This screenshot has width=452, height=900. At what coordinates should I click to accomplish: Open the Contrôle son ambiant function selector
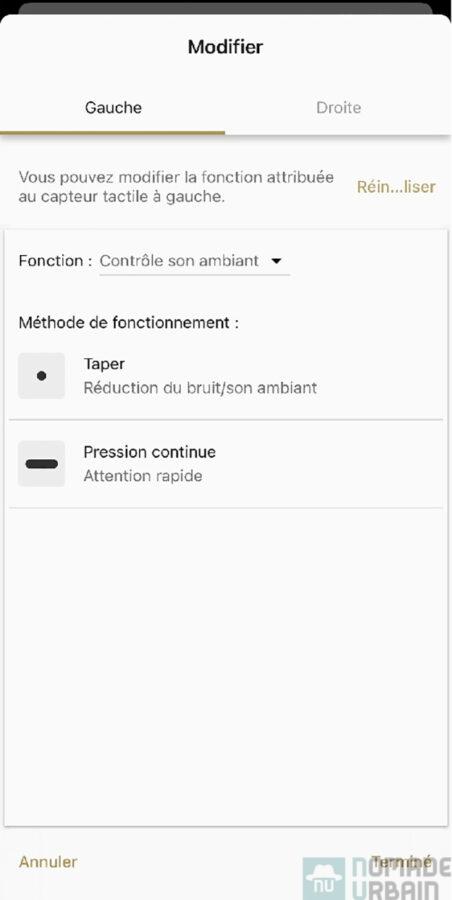(195, 261)
